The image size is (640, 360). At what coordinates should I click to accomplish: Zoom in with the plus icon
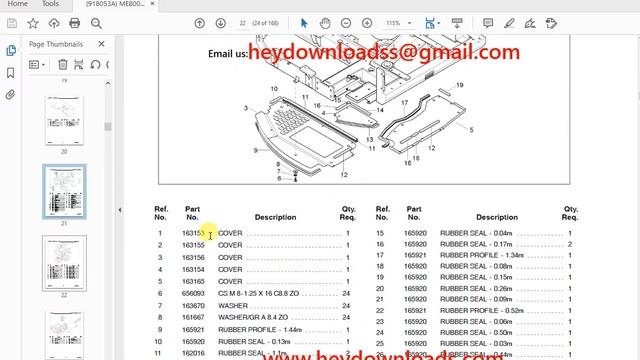click(x=367, y=23)
